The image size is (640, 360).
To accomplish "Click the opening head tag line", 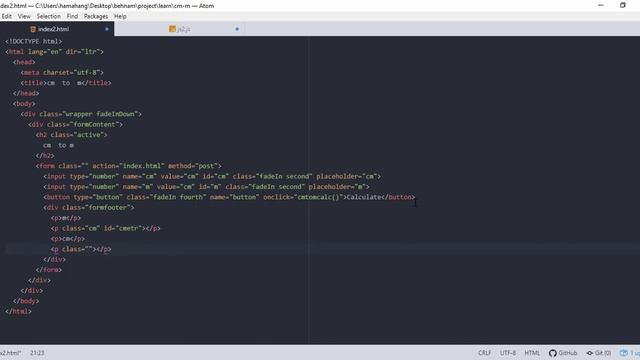I will pos(24,62).
